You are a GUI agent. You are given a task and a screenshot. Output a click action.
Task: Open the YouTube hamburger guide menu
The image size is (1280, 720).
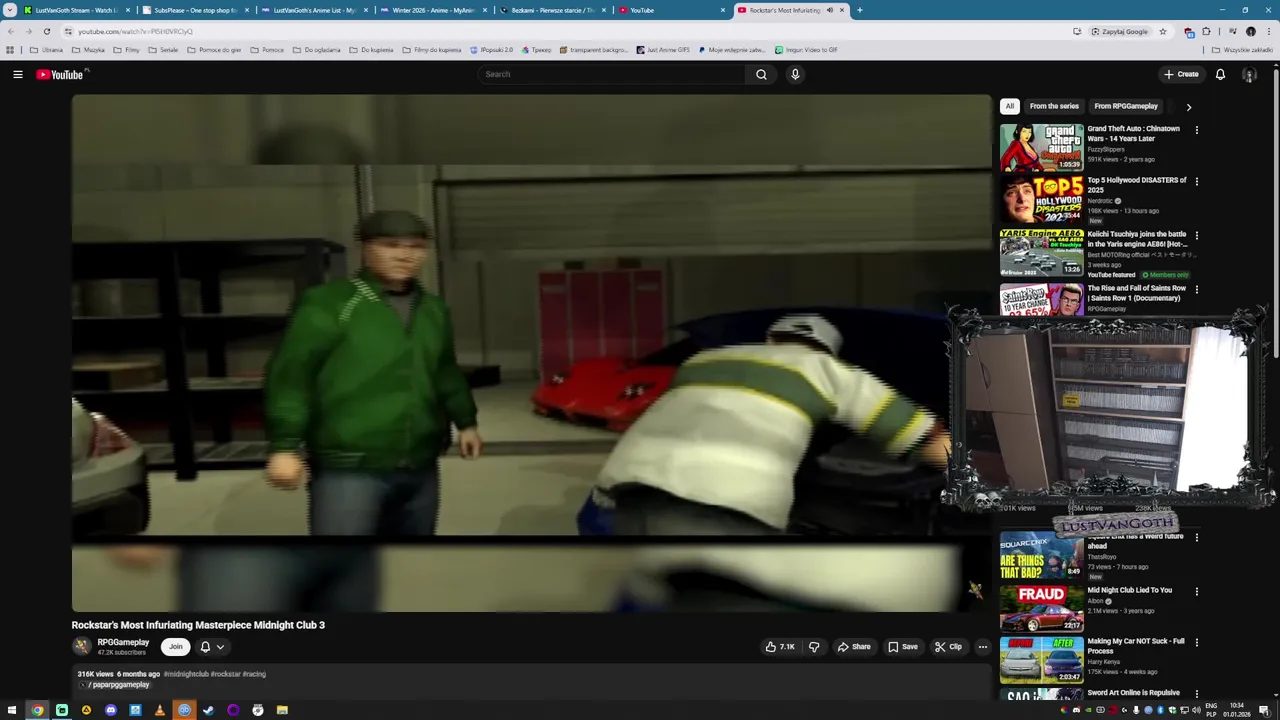click(17, 74)
